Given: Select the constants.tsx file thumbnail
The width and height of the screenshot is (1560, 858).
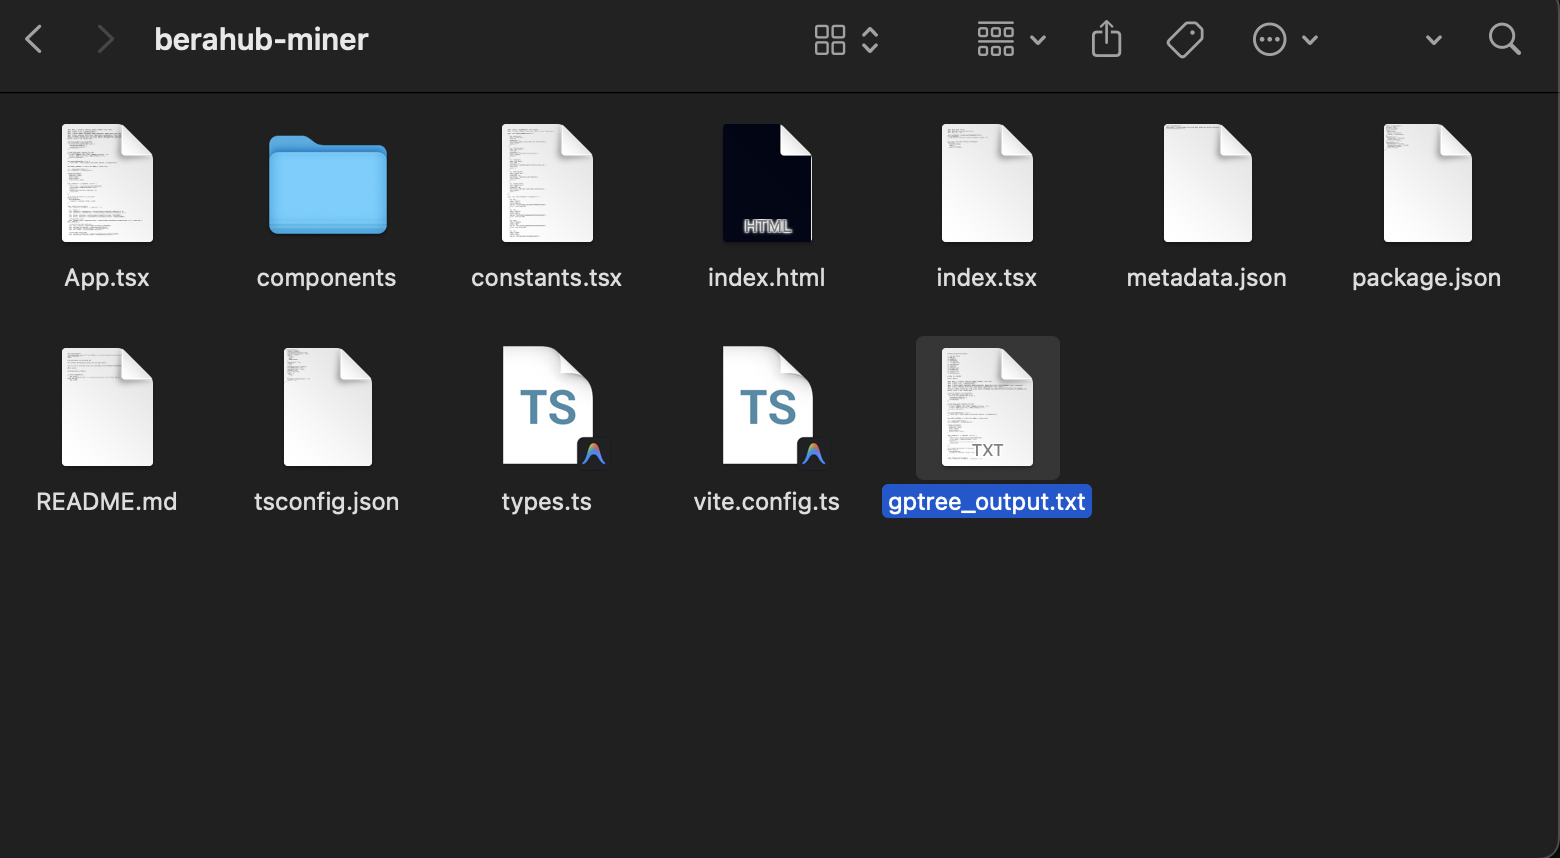Looking at the screenshot, I should [547, 183].
